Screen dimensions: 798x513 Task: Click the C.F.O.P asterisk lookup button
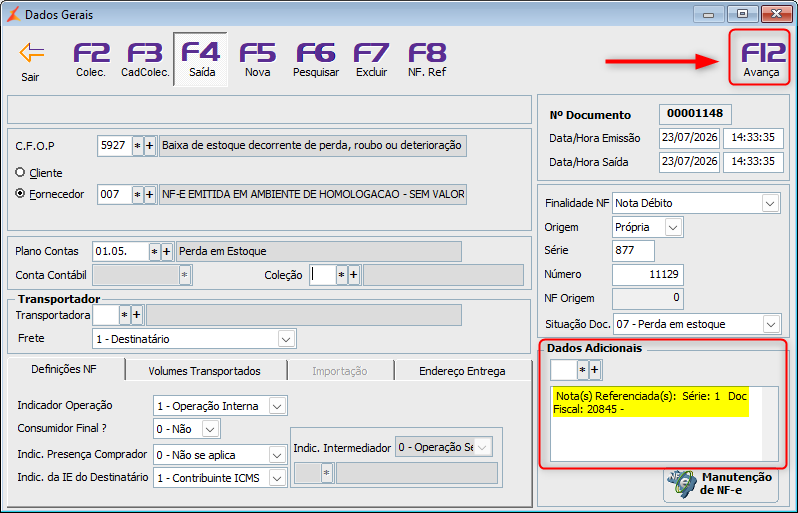tap(137, 146)
